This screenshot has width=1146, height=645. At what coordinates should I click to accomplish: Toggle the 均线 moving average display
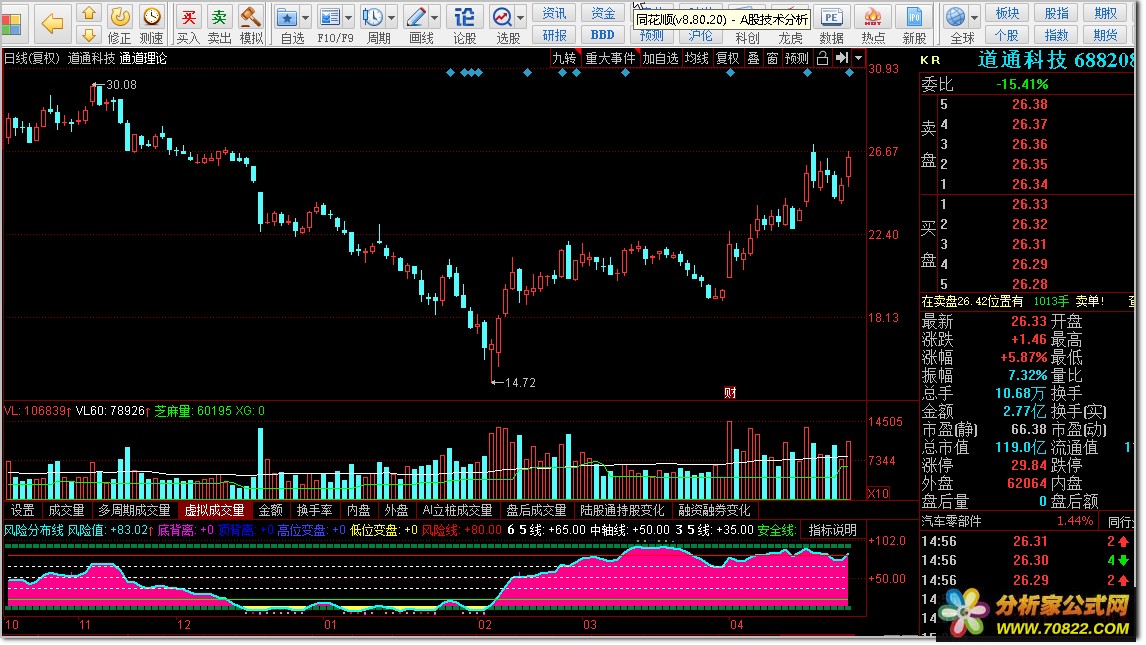click(x=697, y=58)
